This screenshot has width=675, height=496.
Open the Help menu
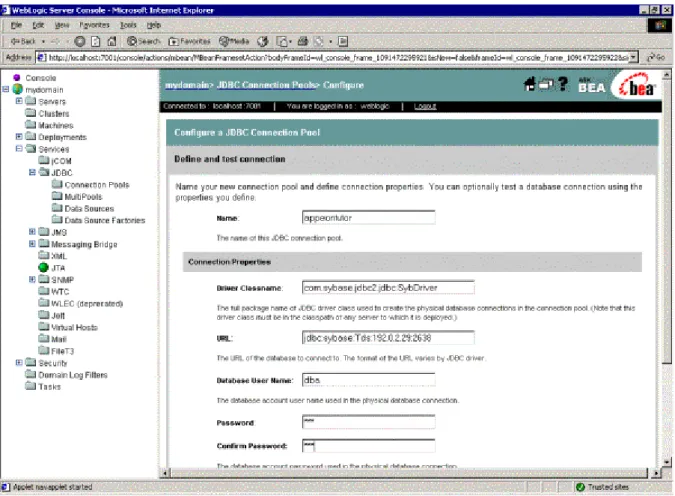154,25
